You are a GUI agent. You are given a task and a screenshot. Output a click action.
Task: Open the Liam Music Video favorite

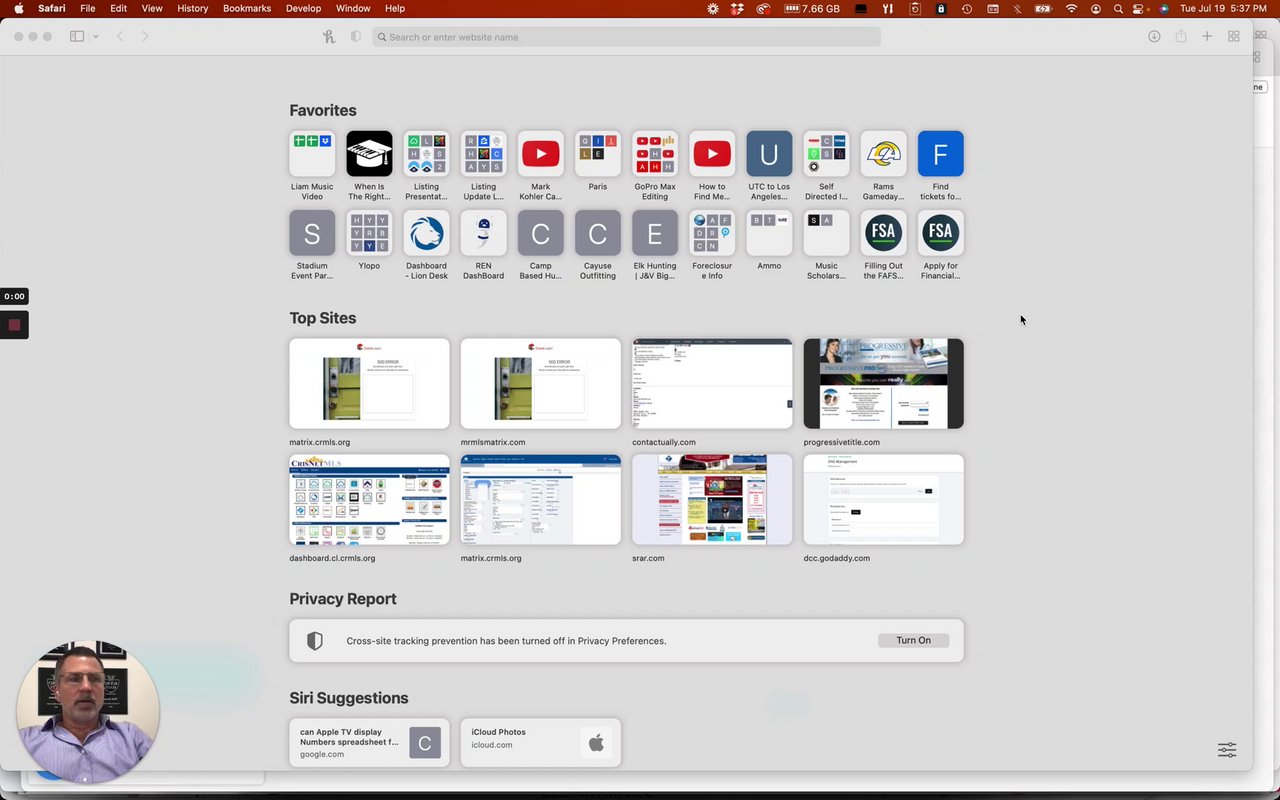click(x=312, y=154)
